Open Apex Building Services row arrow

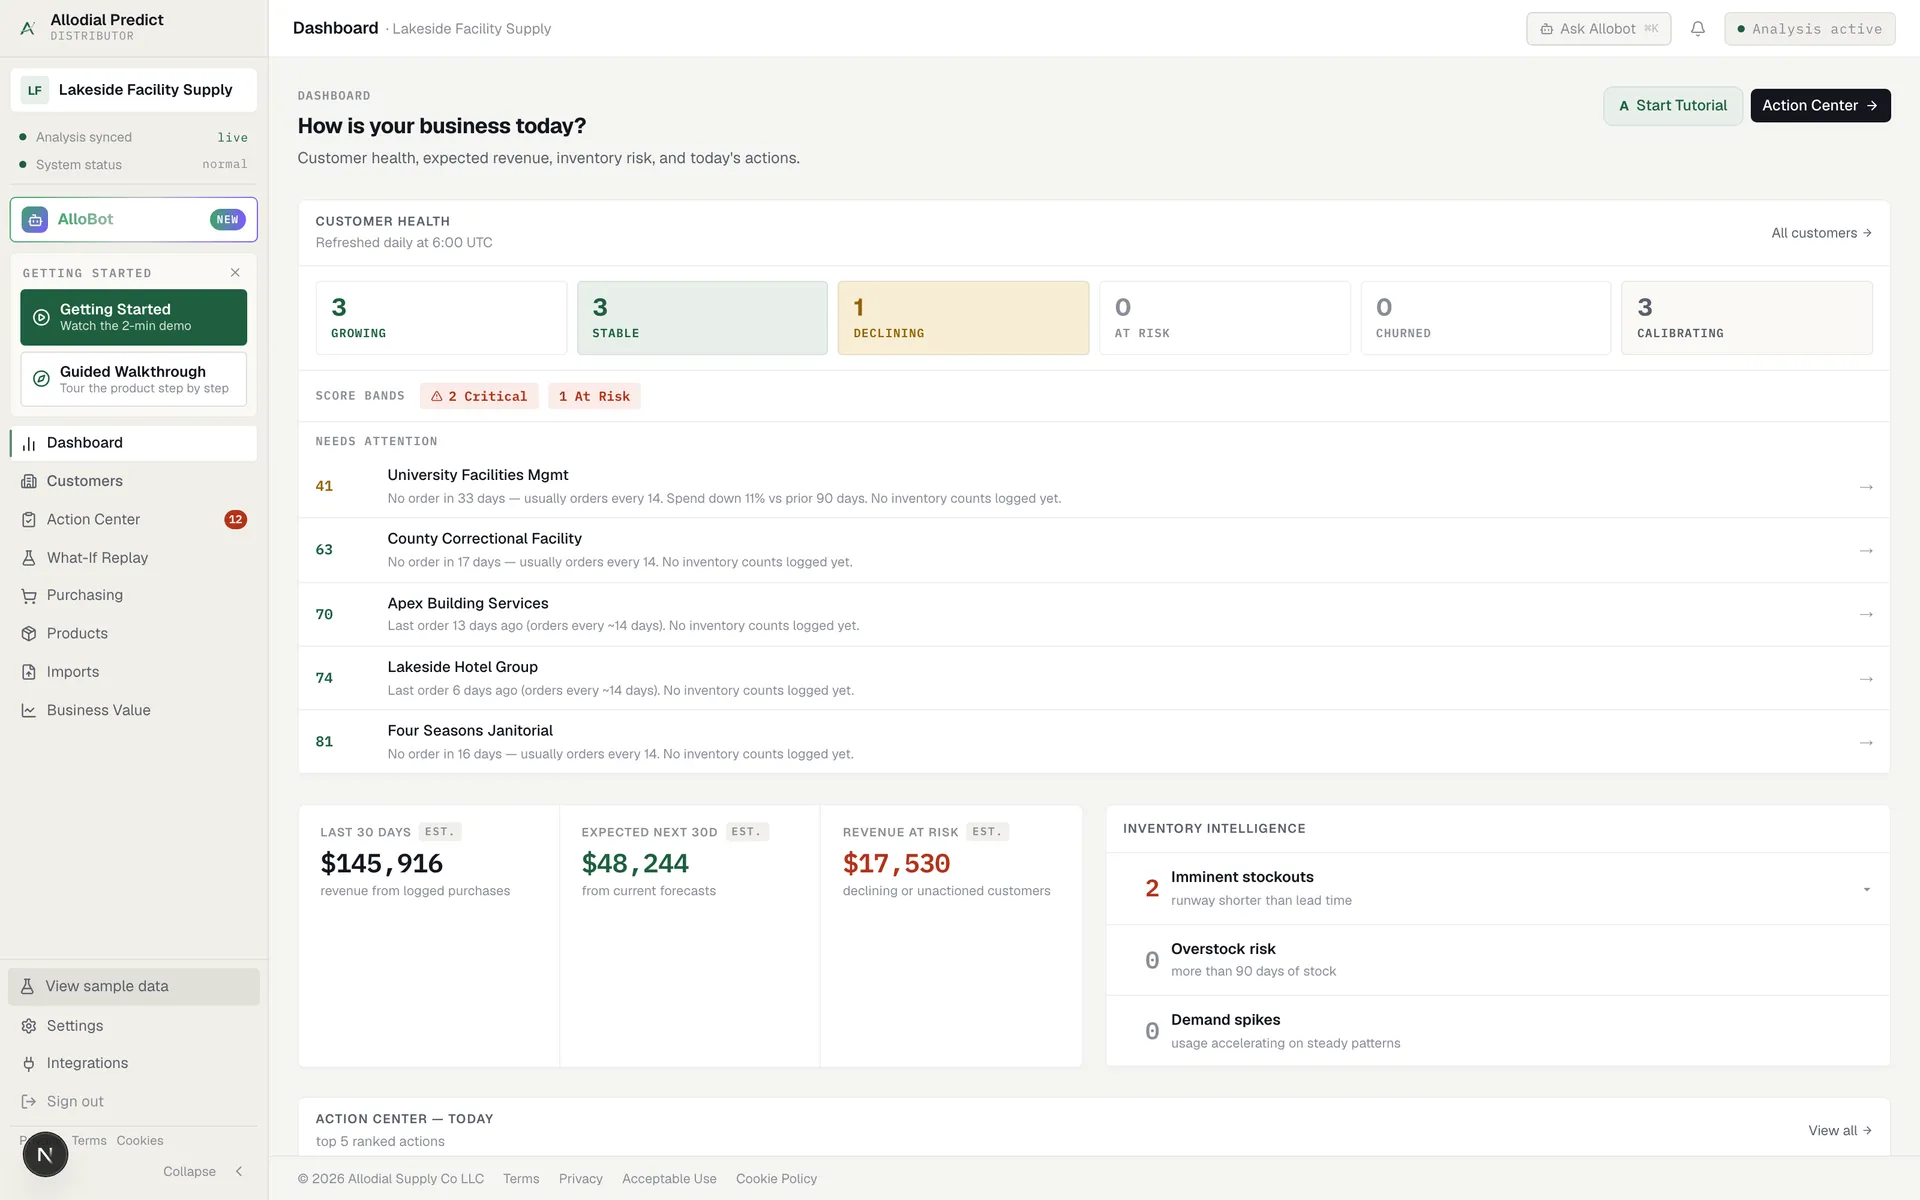pos(1866,615)
